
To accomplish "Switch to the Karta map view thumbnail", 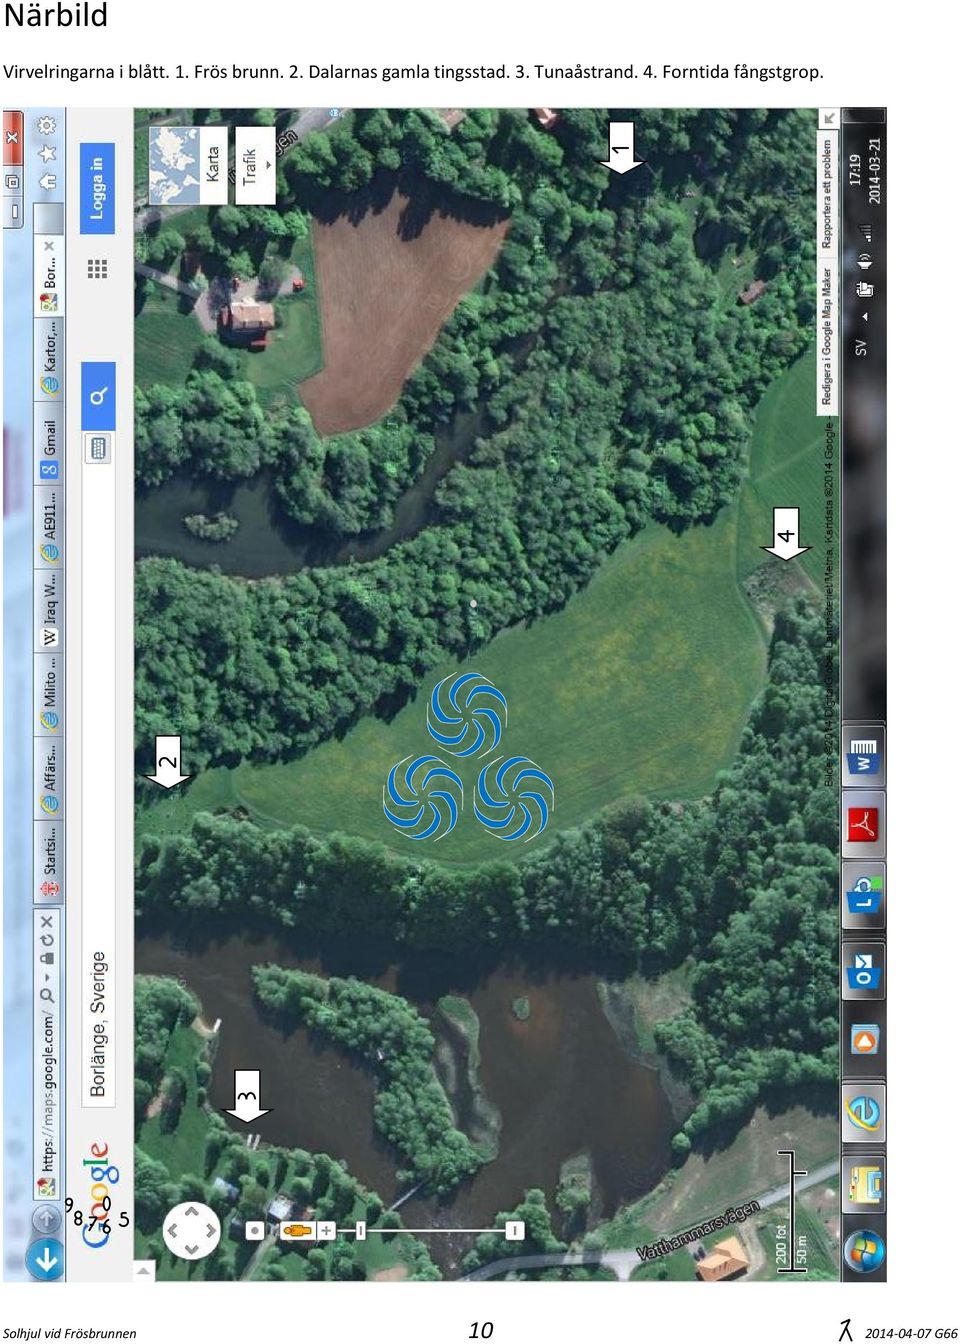I will (x=187, y=166).
